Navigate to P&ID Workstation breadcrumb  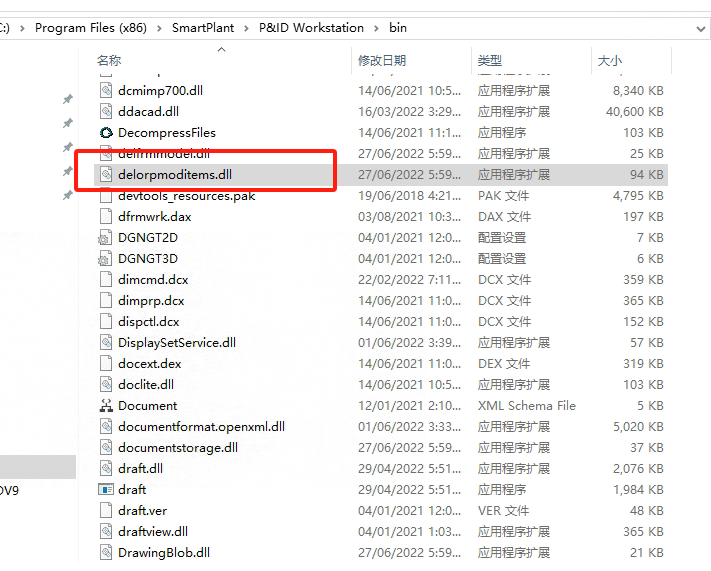[311, 28]
